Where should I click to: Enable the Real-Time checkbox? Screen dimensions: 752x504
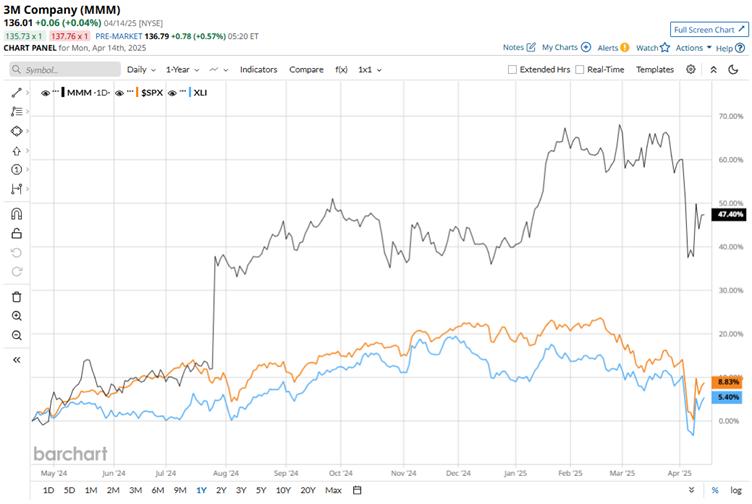point(580,70)
